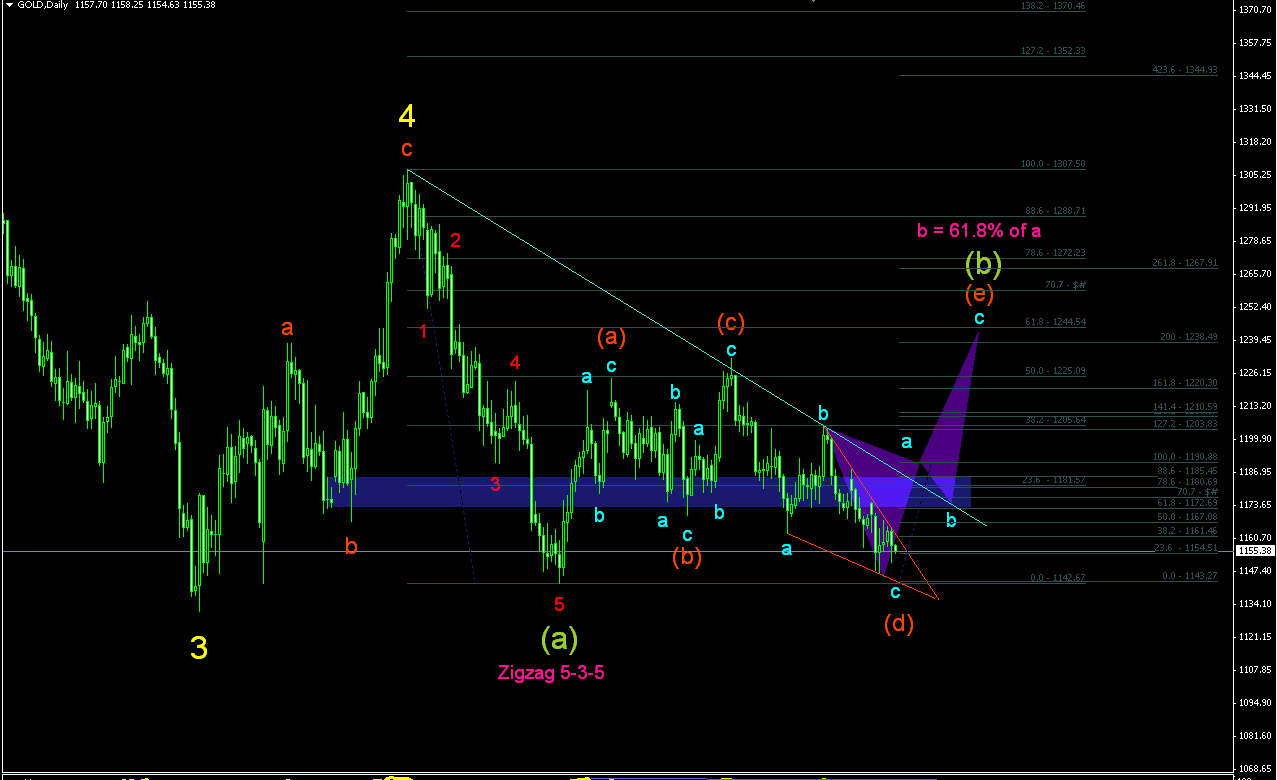This screenshot has width=1277, height=780.
Task: Click Fibonacci label "100.0 - 1307.50"
Action: click(x=1052, y=164)
